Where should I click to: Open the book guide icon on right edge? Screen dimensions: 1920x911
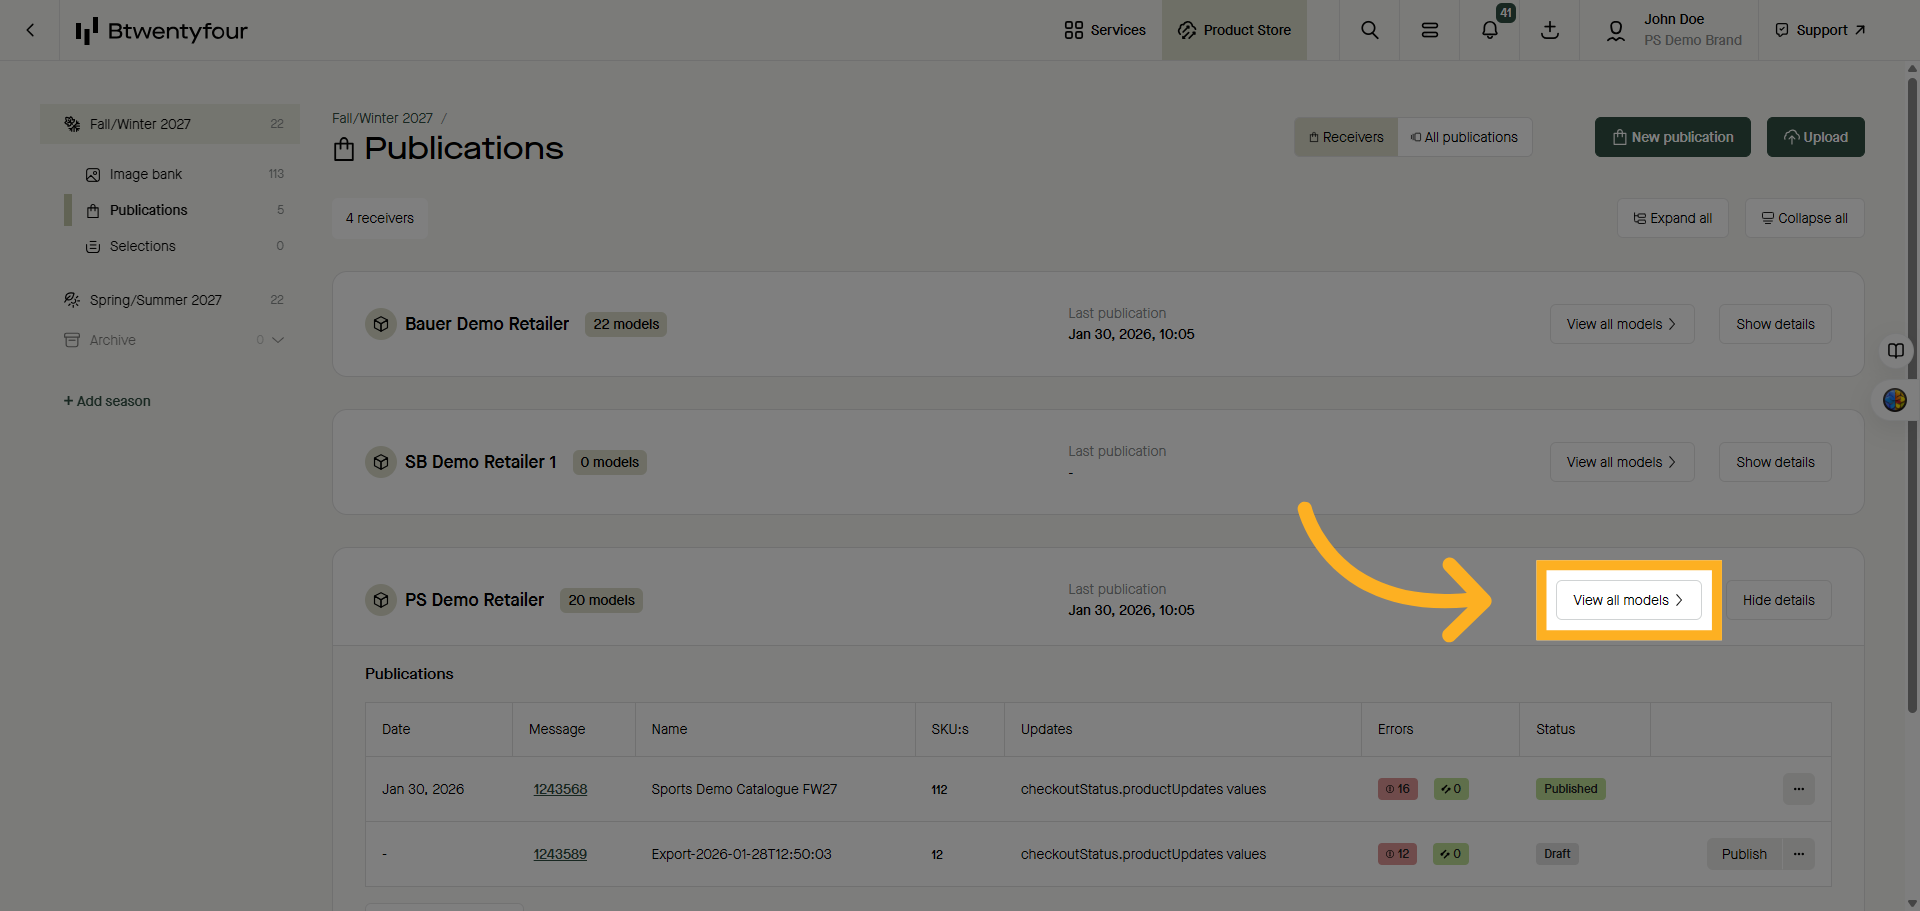click(x=1895, y=351)
